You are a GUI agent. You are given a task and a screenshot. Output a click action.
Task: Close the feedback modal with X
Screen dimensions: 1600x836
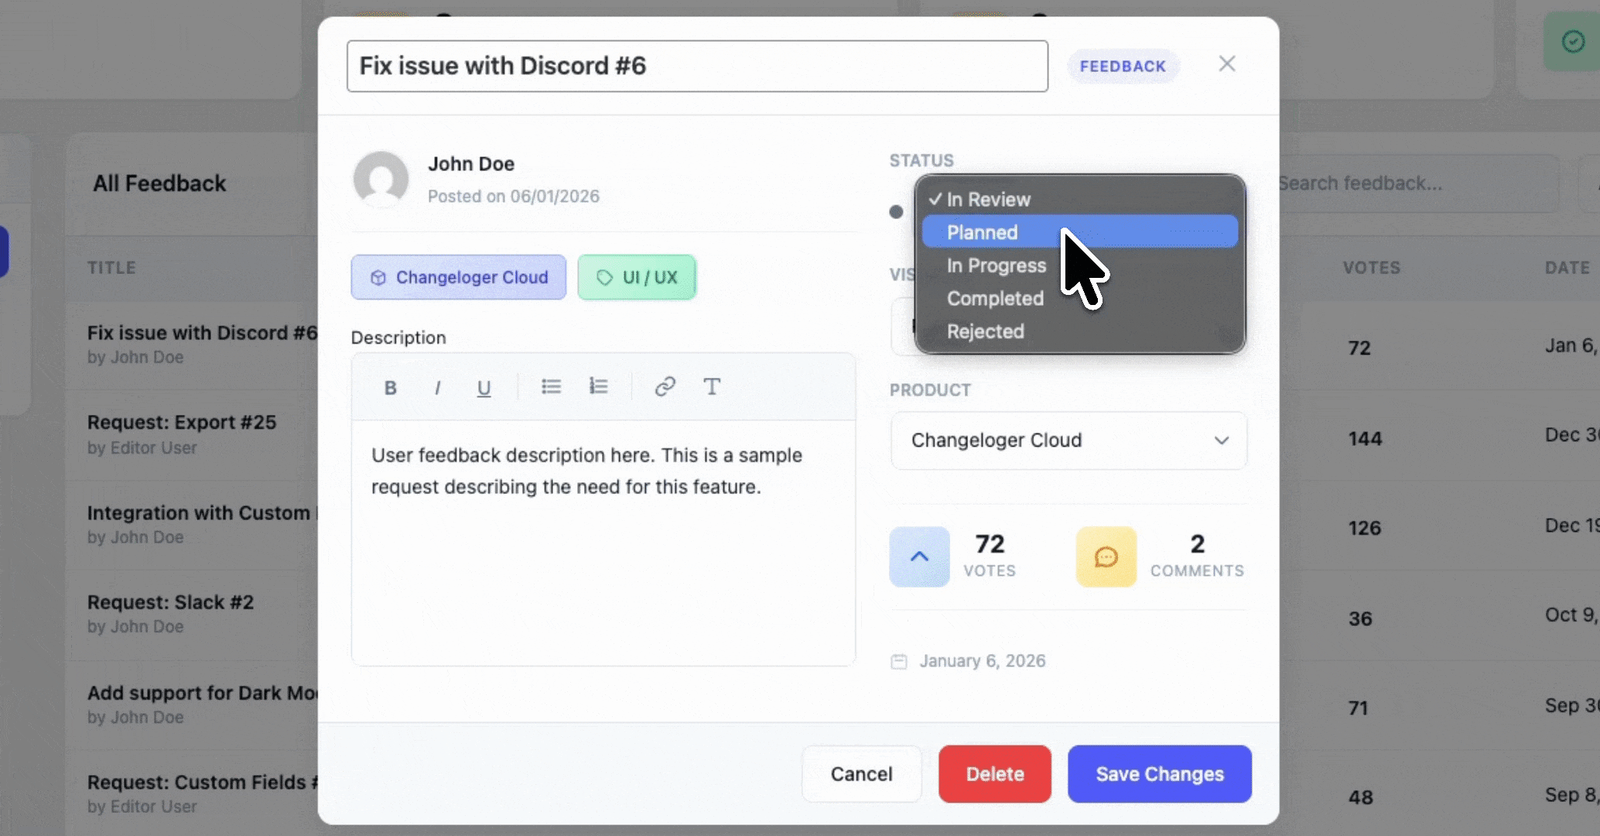click(1227, 64)
